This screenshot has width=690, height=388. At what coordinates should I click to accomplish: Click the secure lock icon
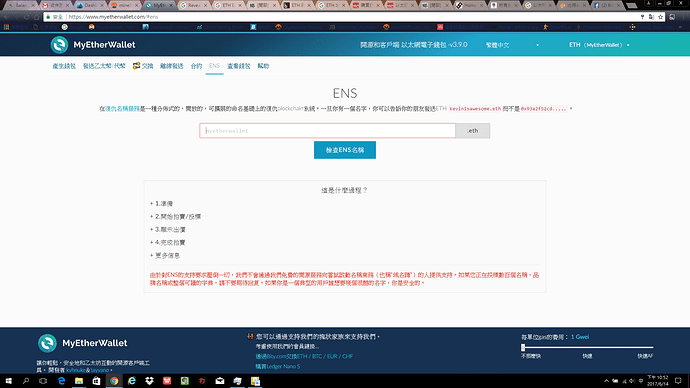pos(48,17)
